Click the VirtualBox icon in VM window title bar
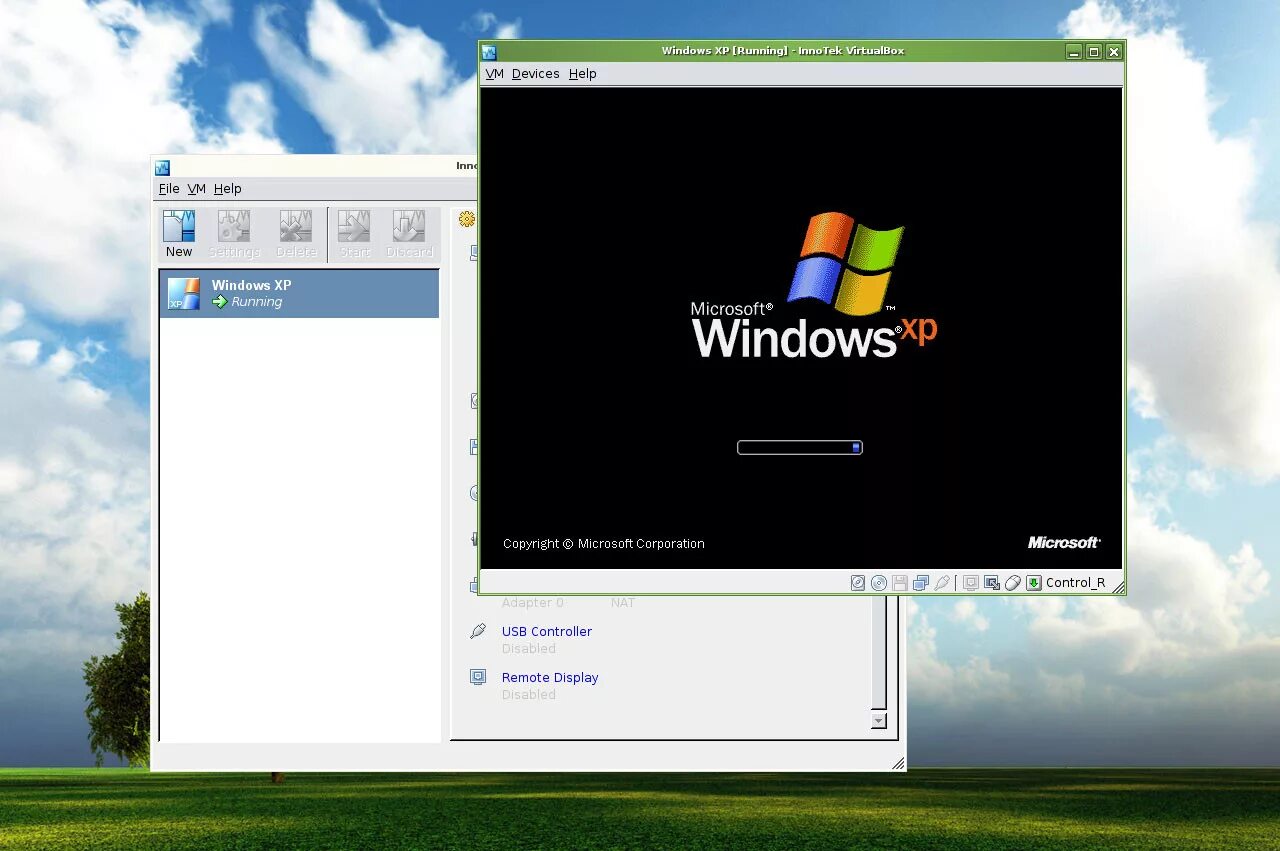The image size is (1280, 851). coord(490,52)
